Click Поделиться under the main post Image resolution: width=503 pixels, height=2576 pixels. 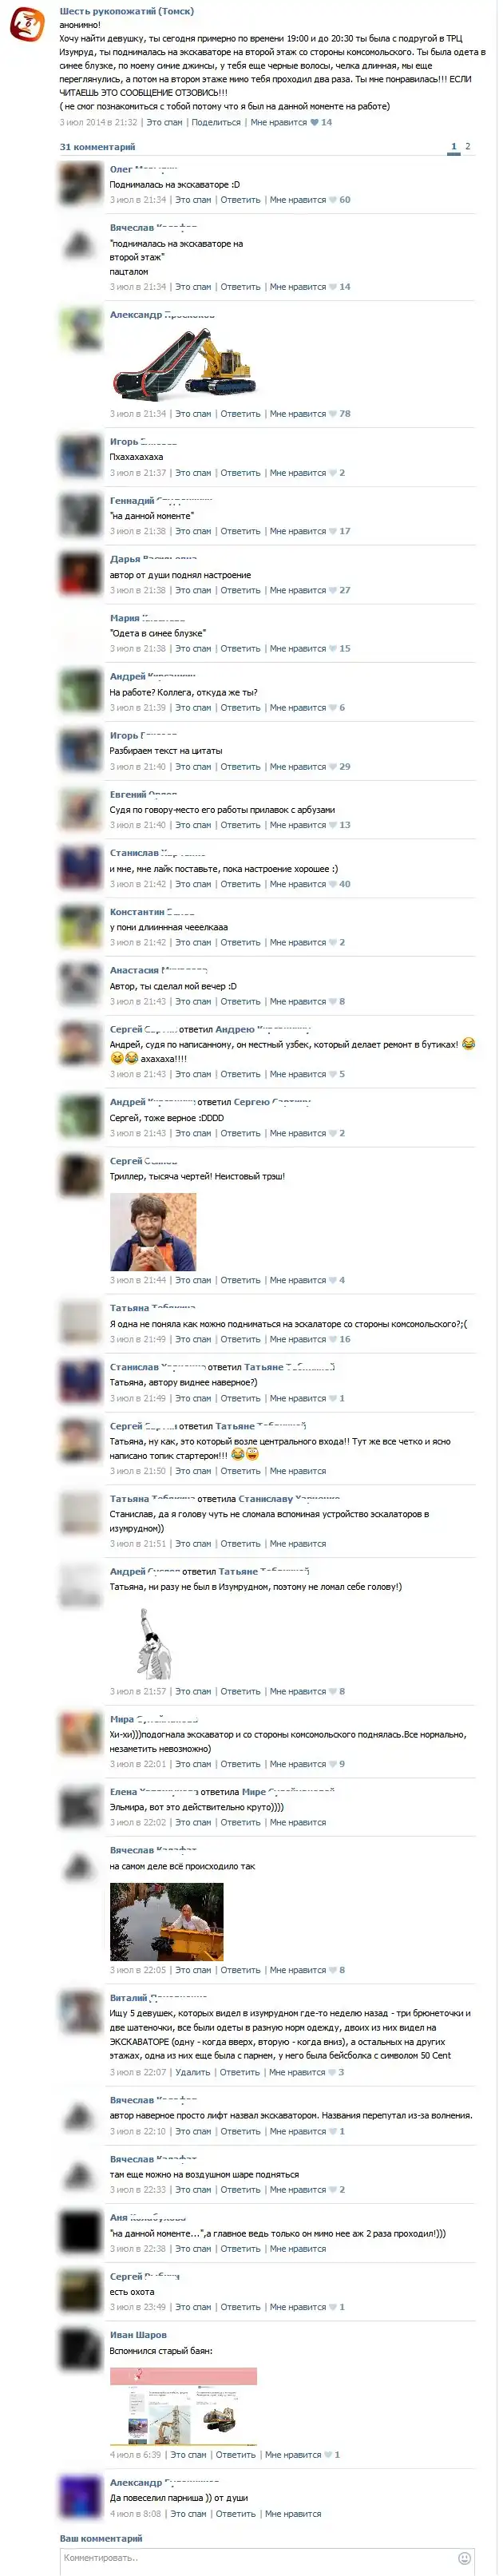[216, 122]
